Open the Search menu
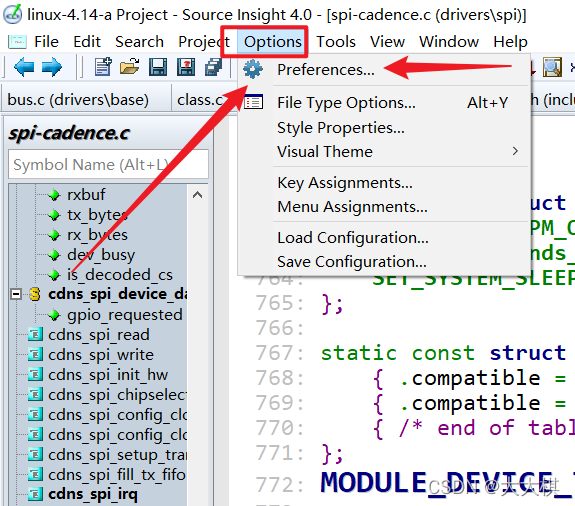 click(x=139, y=42)
